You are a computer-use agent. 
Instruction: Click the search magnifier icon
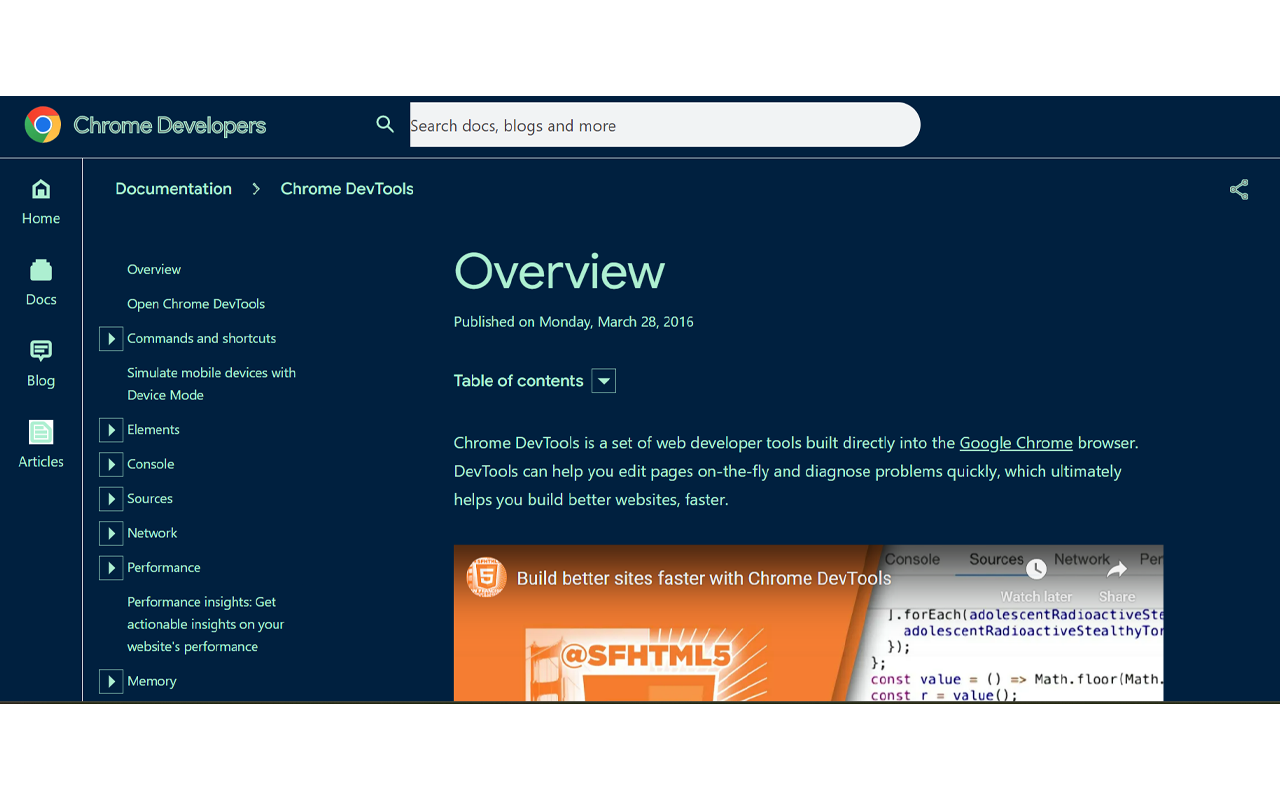385,124
